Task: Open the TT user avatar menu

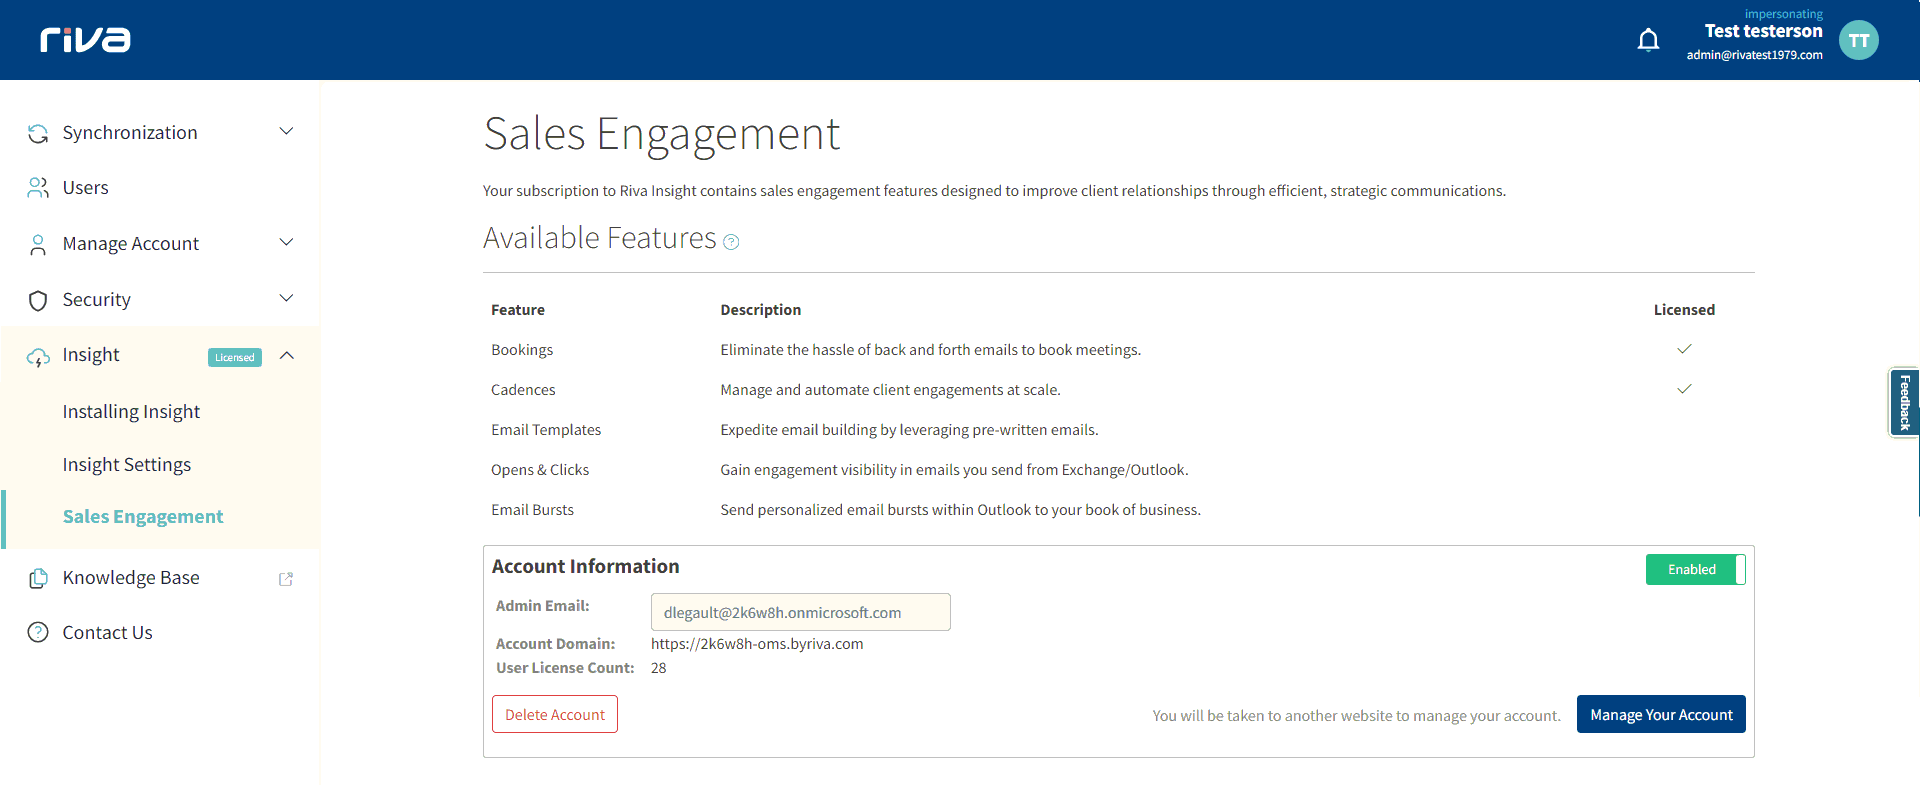Action: [1858, 40]
